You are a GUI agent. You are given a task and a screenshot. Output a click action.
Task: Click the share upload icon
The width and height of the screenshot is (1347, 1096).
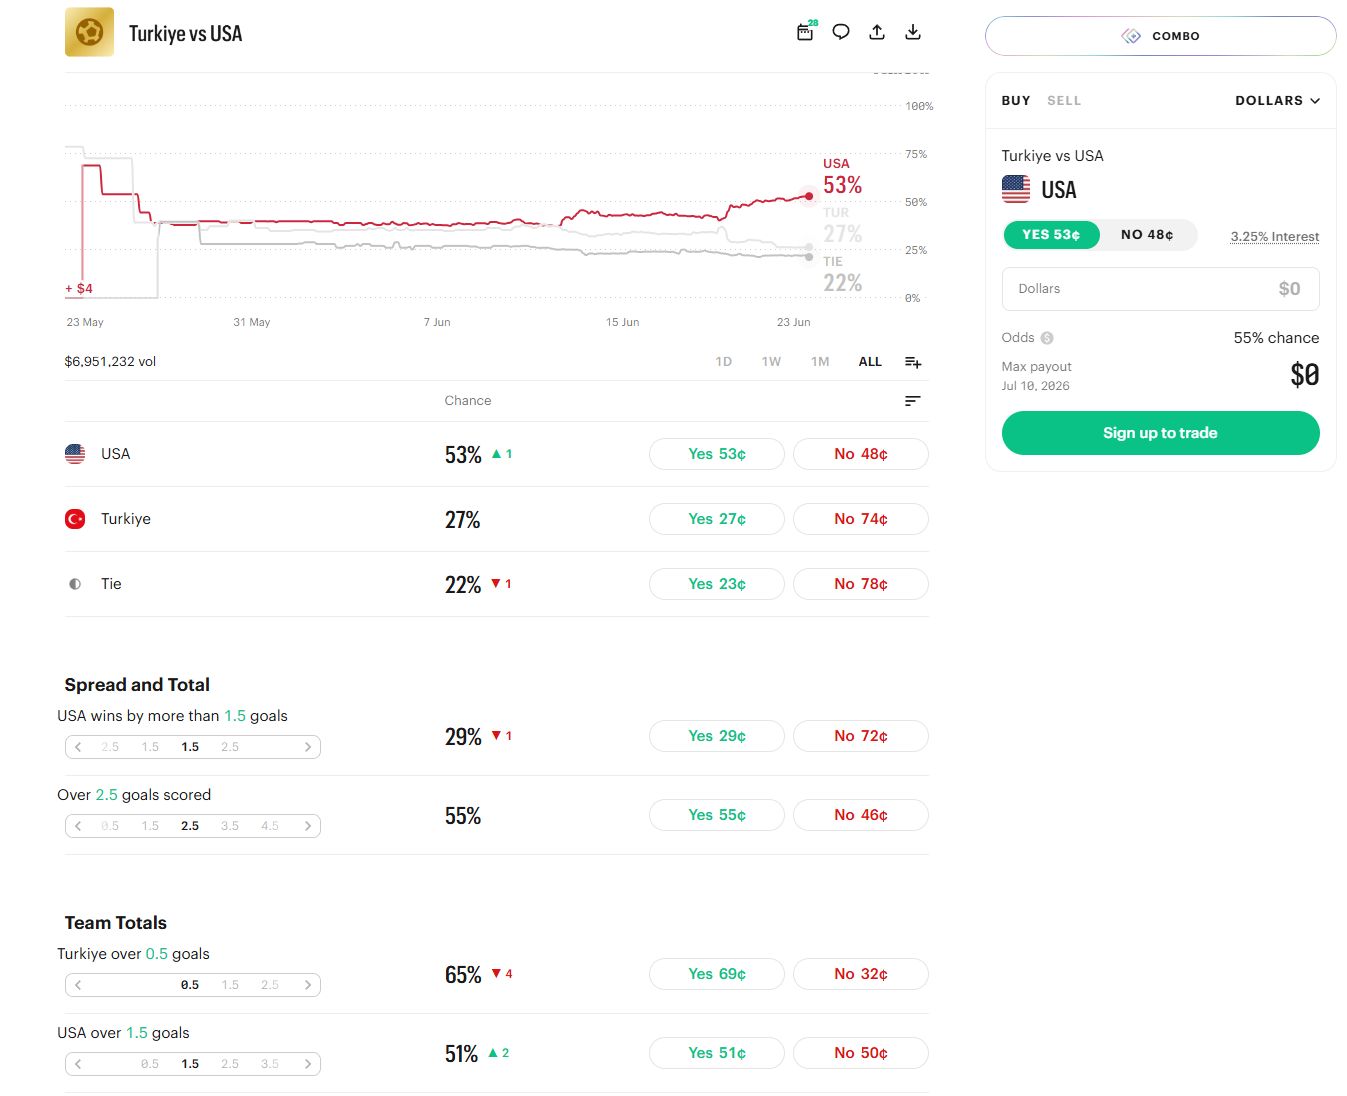[x=877, y=32]
